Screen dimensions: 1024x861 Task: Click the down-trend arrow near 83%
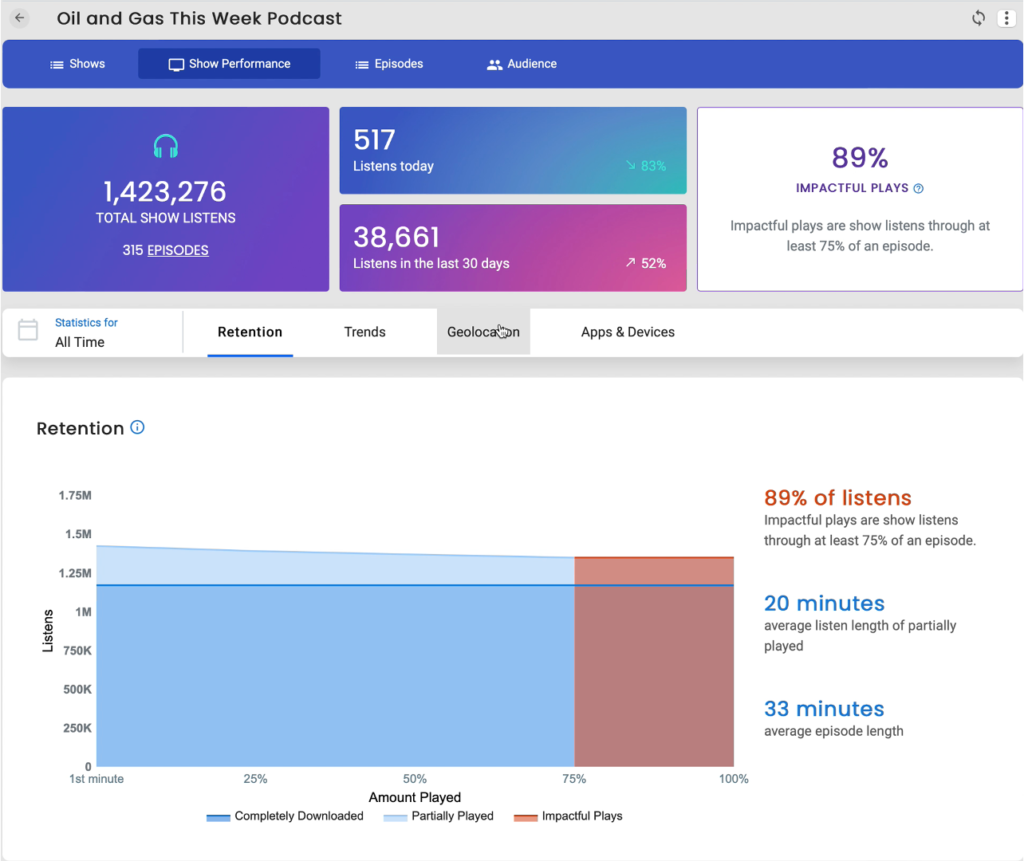coord(630,165)
